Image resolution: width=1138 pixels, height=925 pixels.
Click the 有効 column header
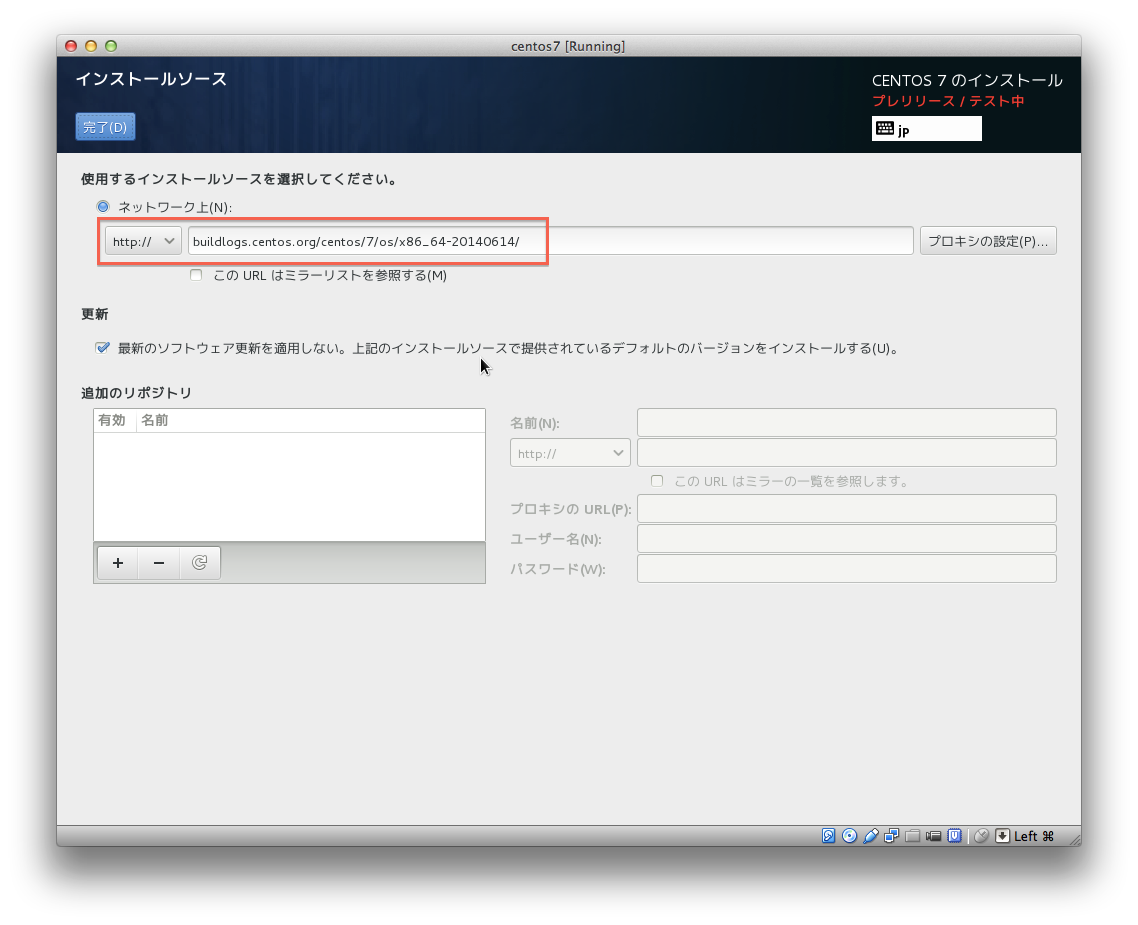tap(112, 420)
